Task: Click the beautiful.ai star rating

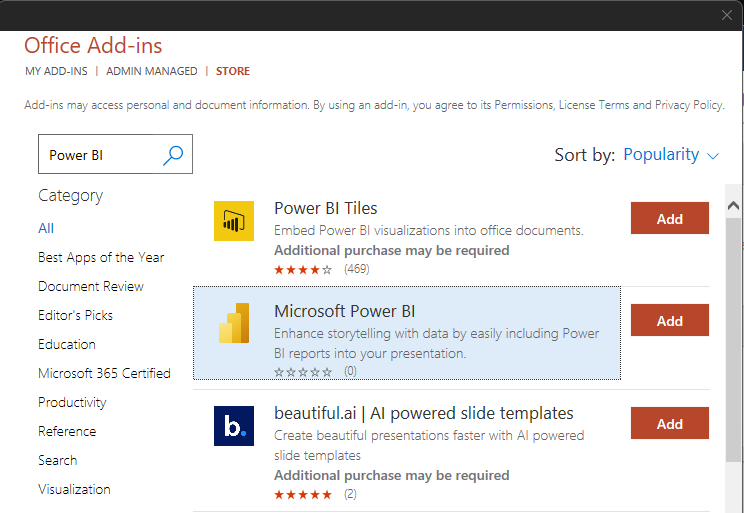Action: [303, 495]
